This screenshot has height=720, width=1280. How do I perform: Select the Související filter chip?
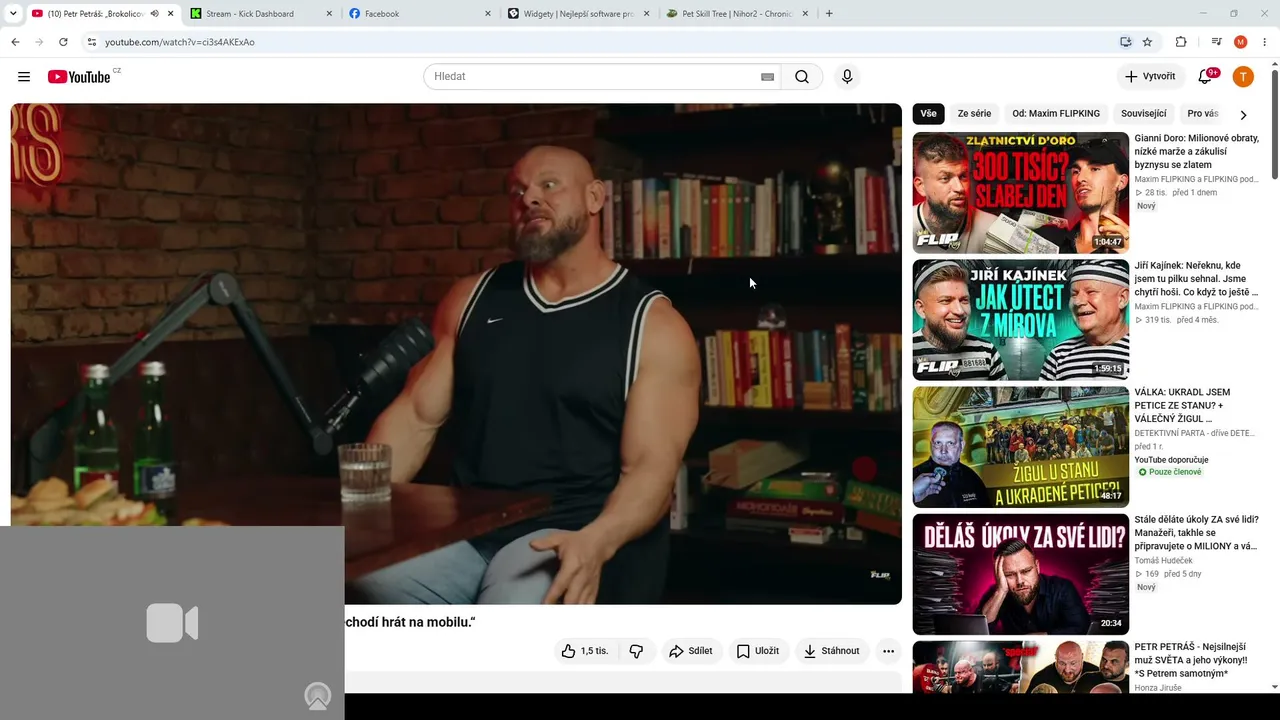pyautogui.click(x=1144, y=114)
